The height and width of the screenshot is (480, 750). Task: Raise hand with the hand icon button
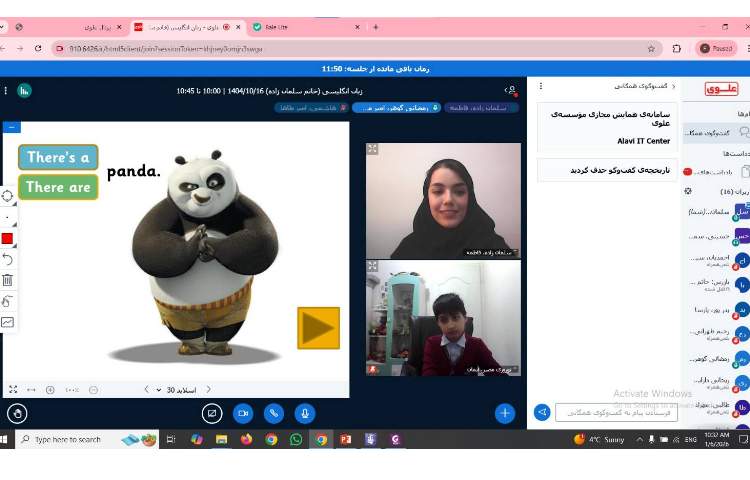[17, 414]
